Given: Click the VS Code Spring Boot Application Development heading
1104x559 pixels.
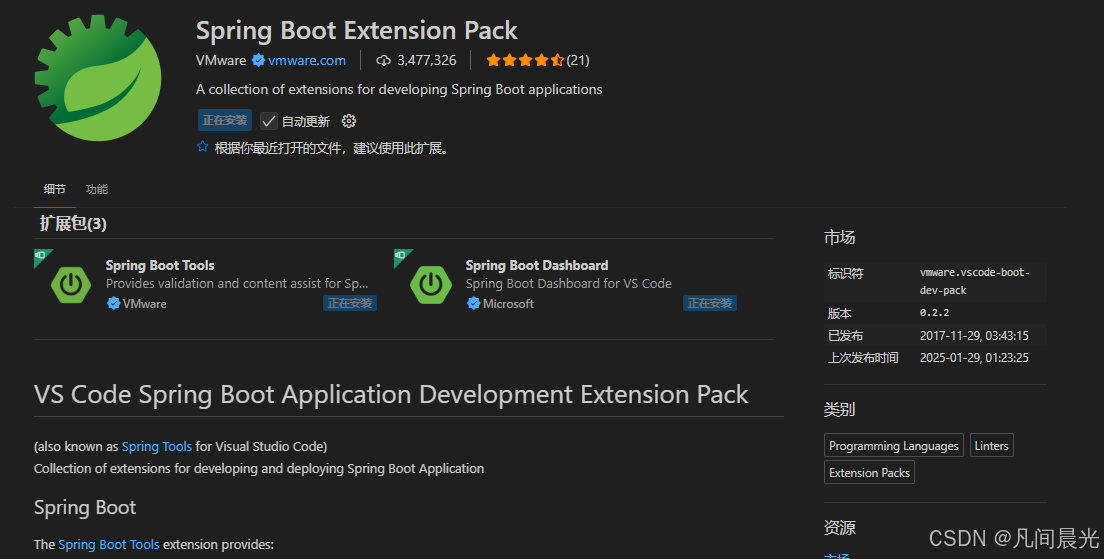Looking at the screenshot, I should point(391,394).
